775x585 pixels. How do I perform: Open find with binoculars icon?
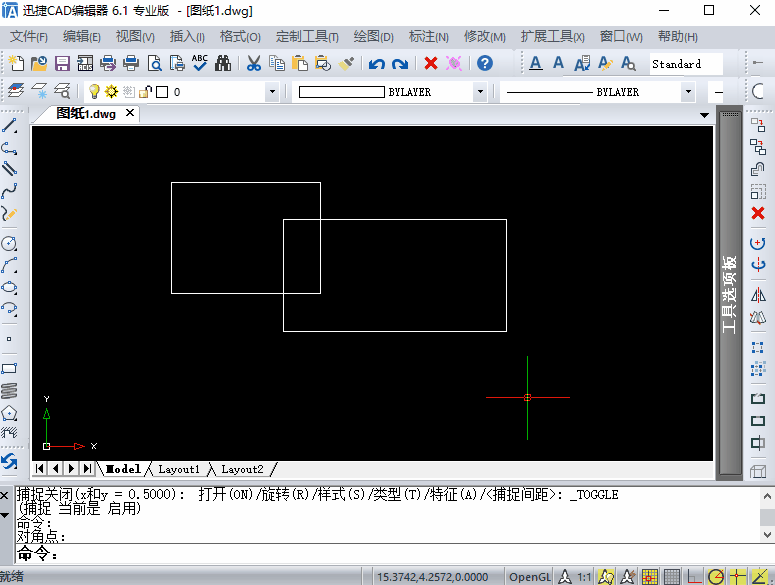pos(223,63)
